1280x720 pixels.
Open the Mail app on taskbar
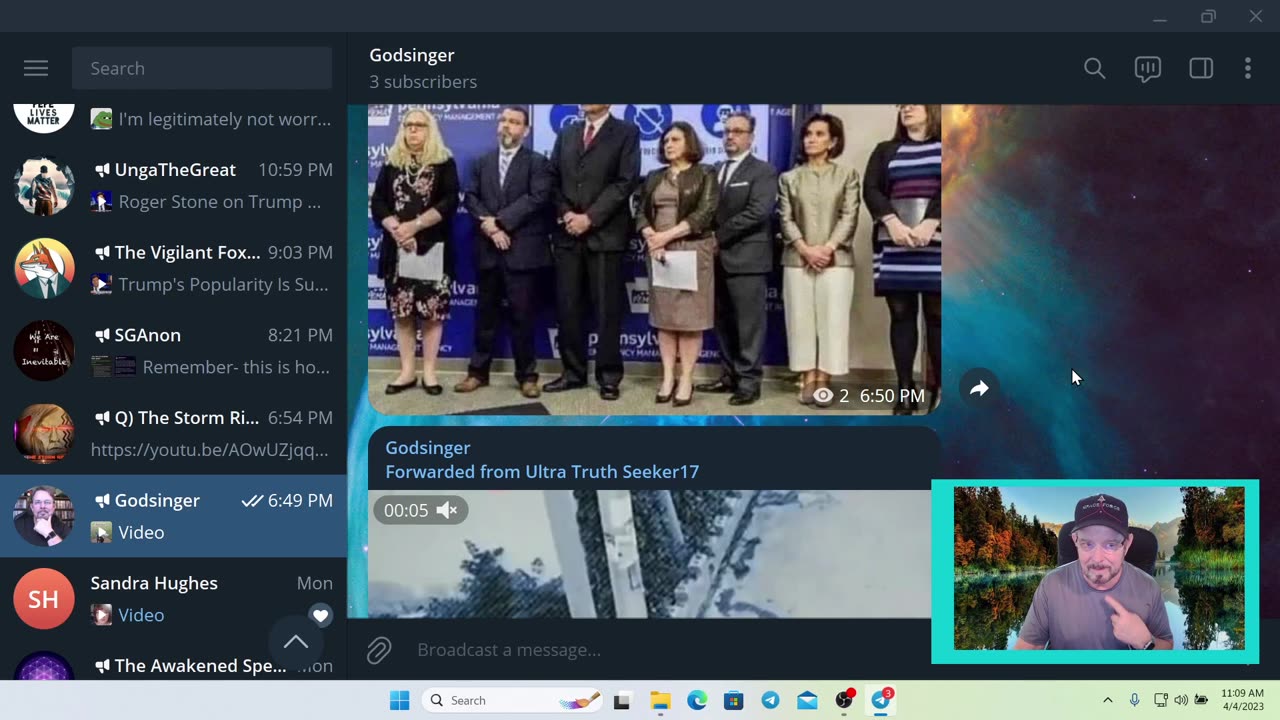pos(807,701)
